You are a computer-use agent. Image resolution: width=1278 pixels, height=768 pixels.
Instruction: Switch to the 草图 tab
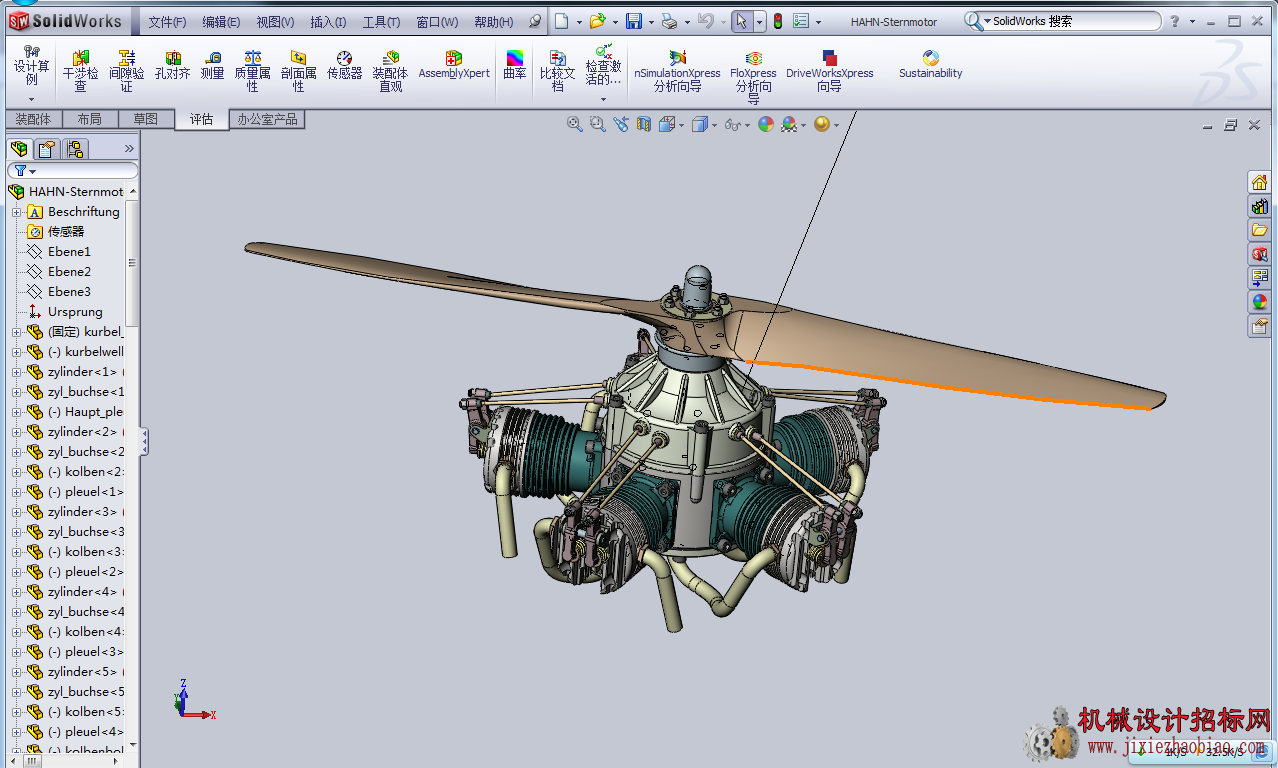click(146, 119)
